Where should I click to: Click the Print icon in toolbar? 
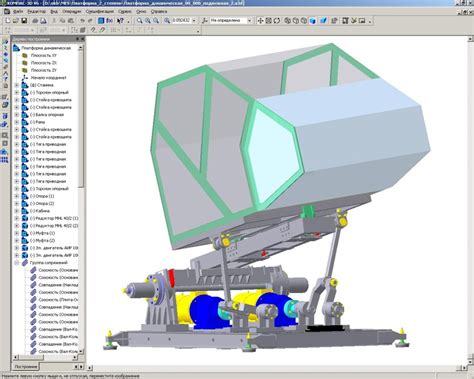[35, 21]
